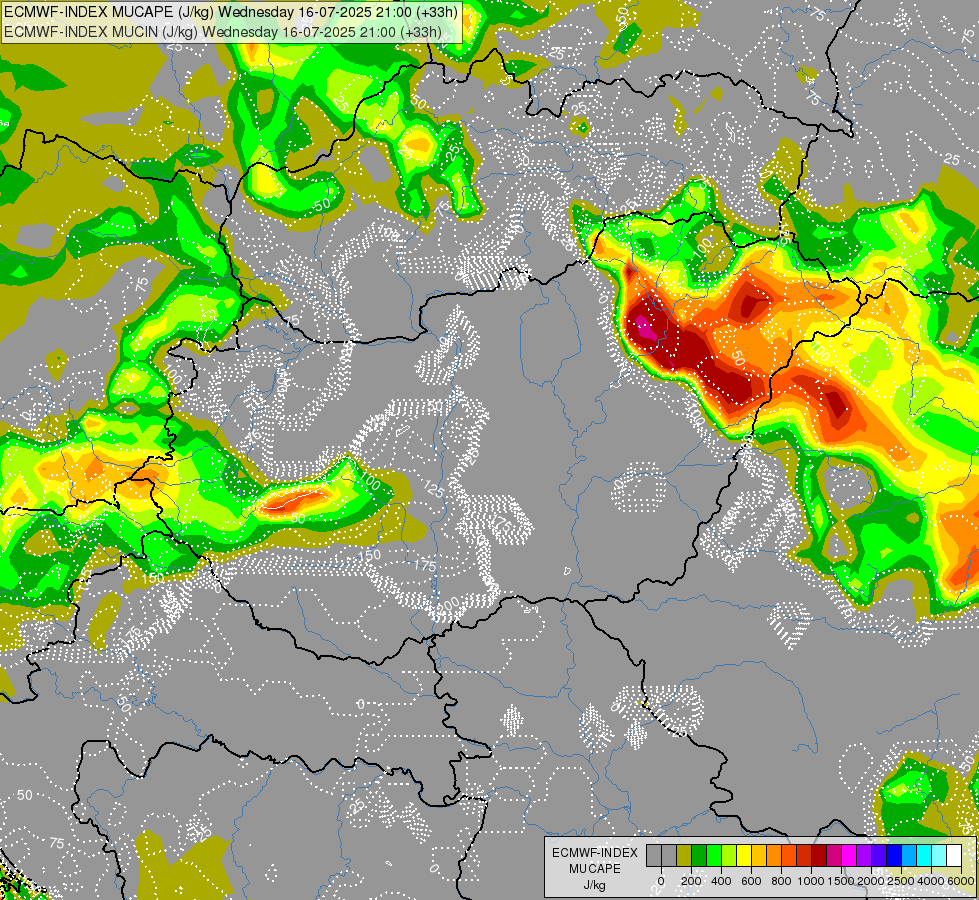Click the white legend swatch
This screenshot has width=979, height=900.
click(954, 855)
